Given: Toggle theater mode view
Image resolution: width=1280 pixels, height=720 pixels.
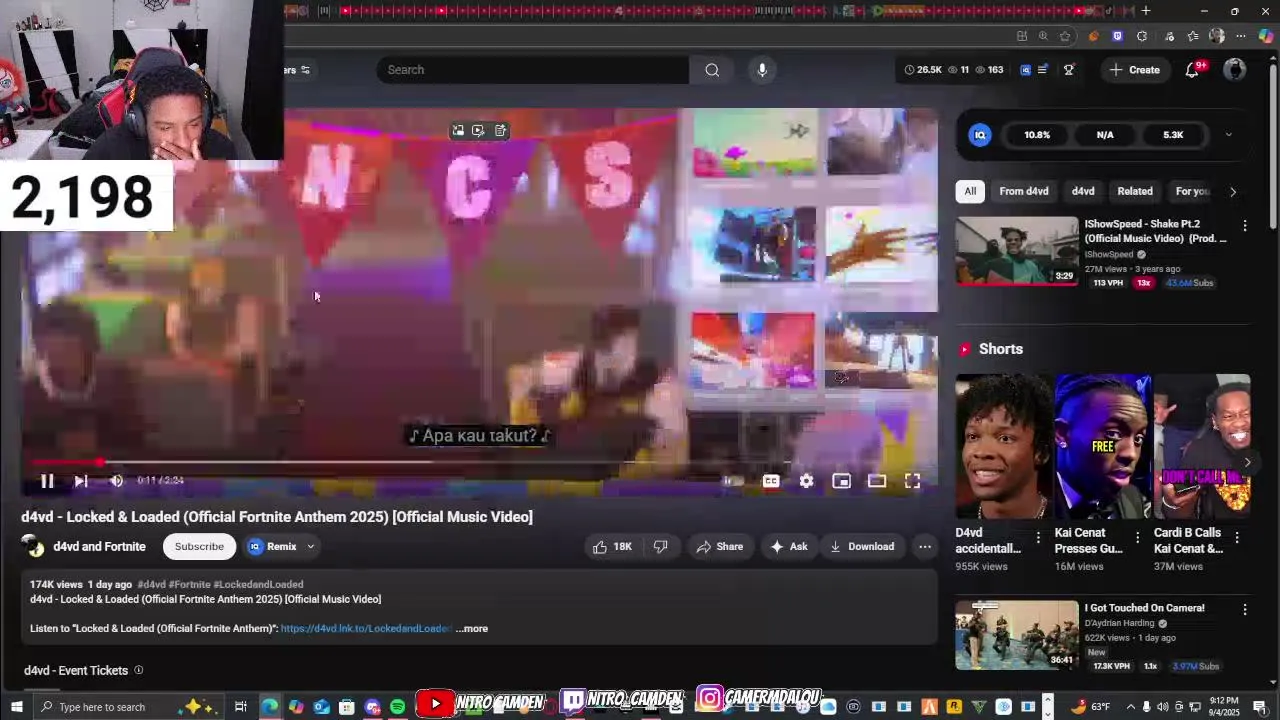Looking at the screenshot, I should coord(877,481).
